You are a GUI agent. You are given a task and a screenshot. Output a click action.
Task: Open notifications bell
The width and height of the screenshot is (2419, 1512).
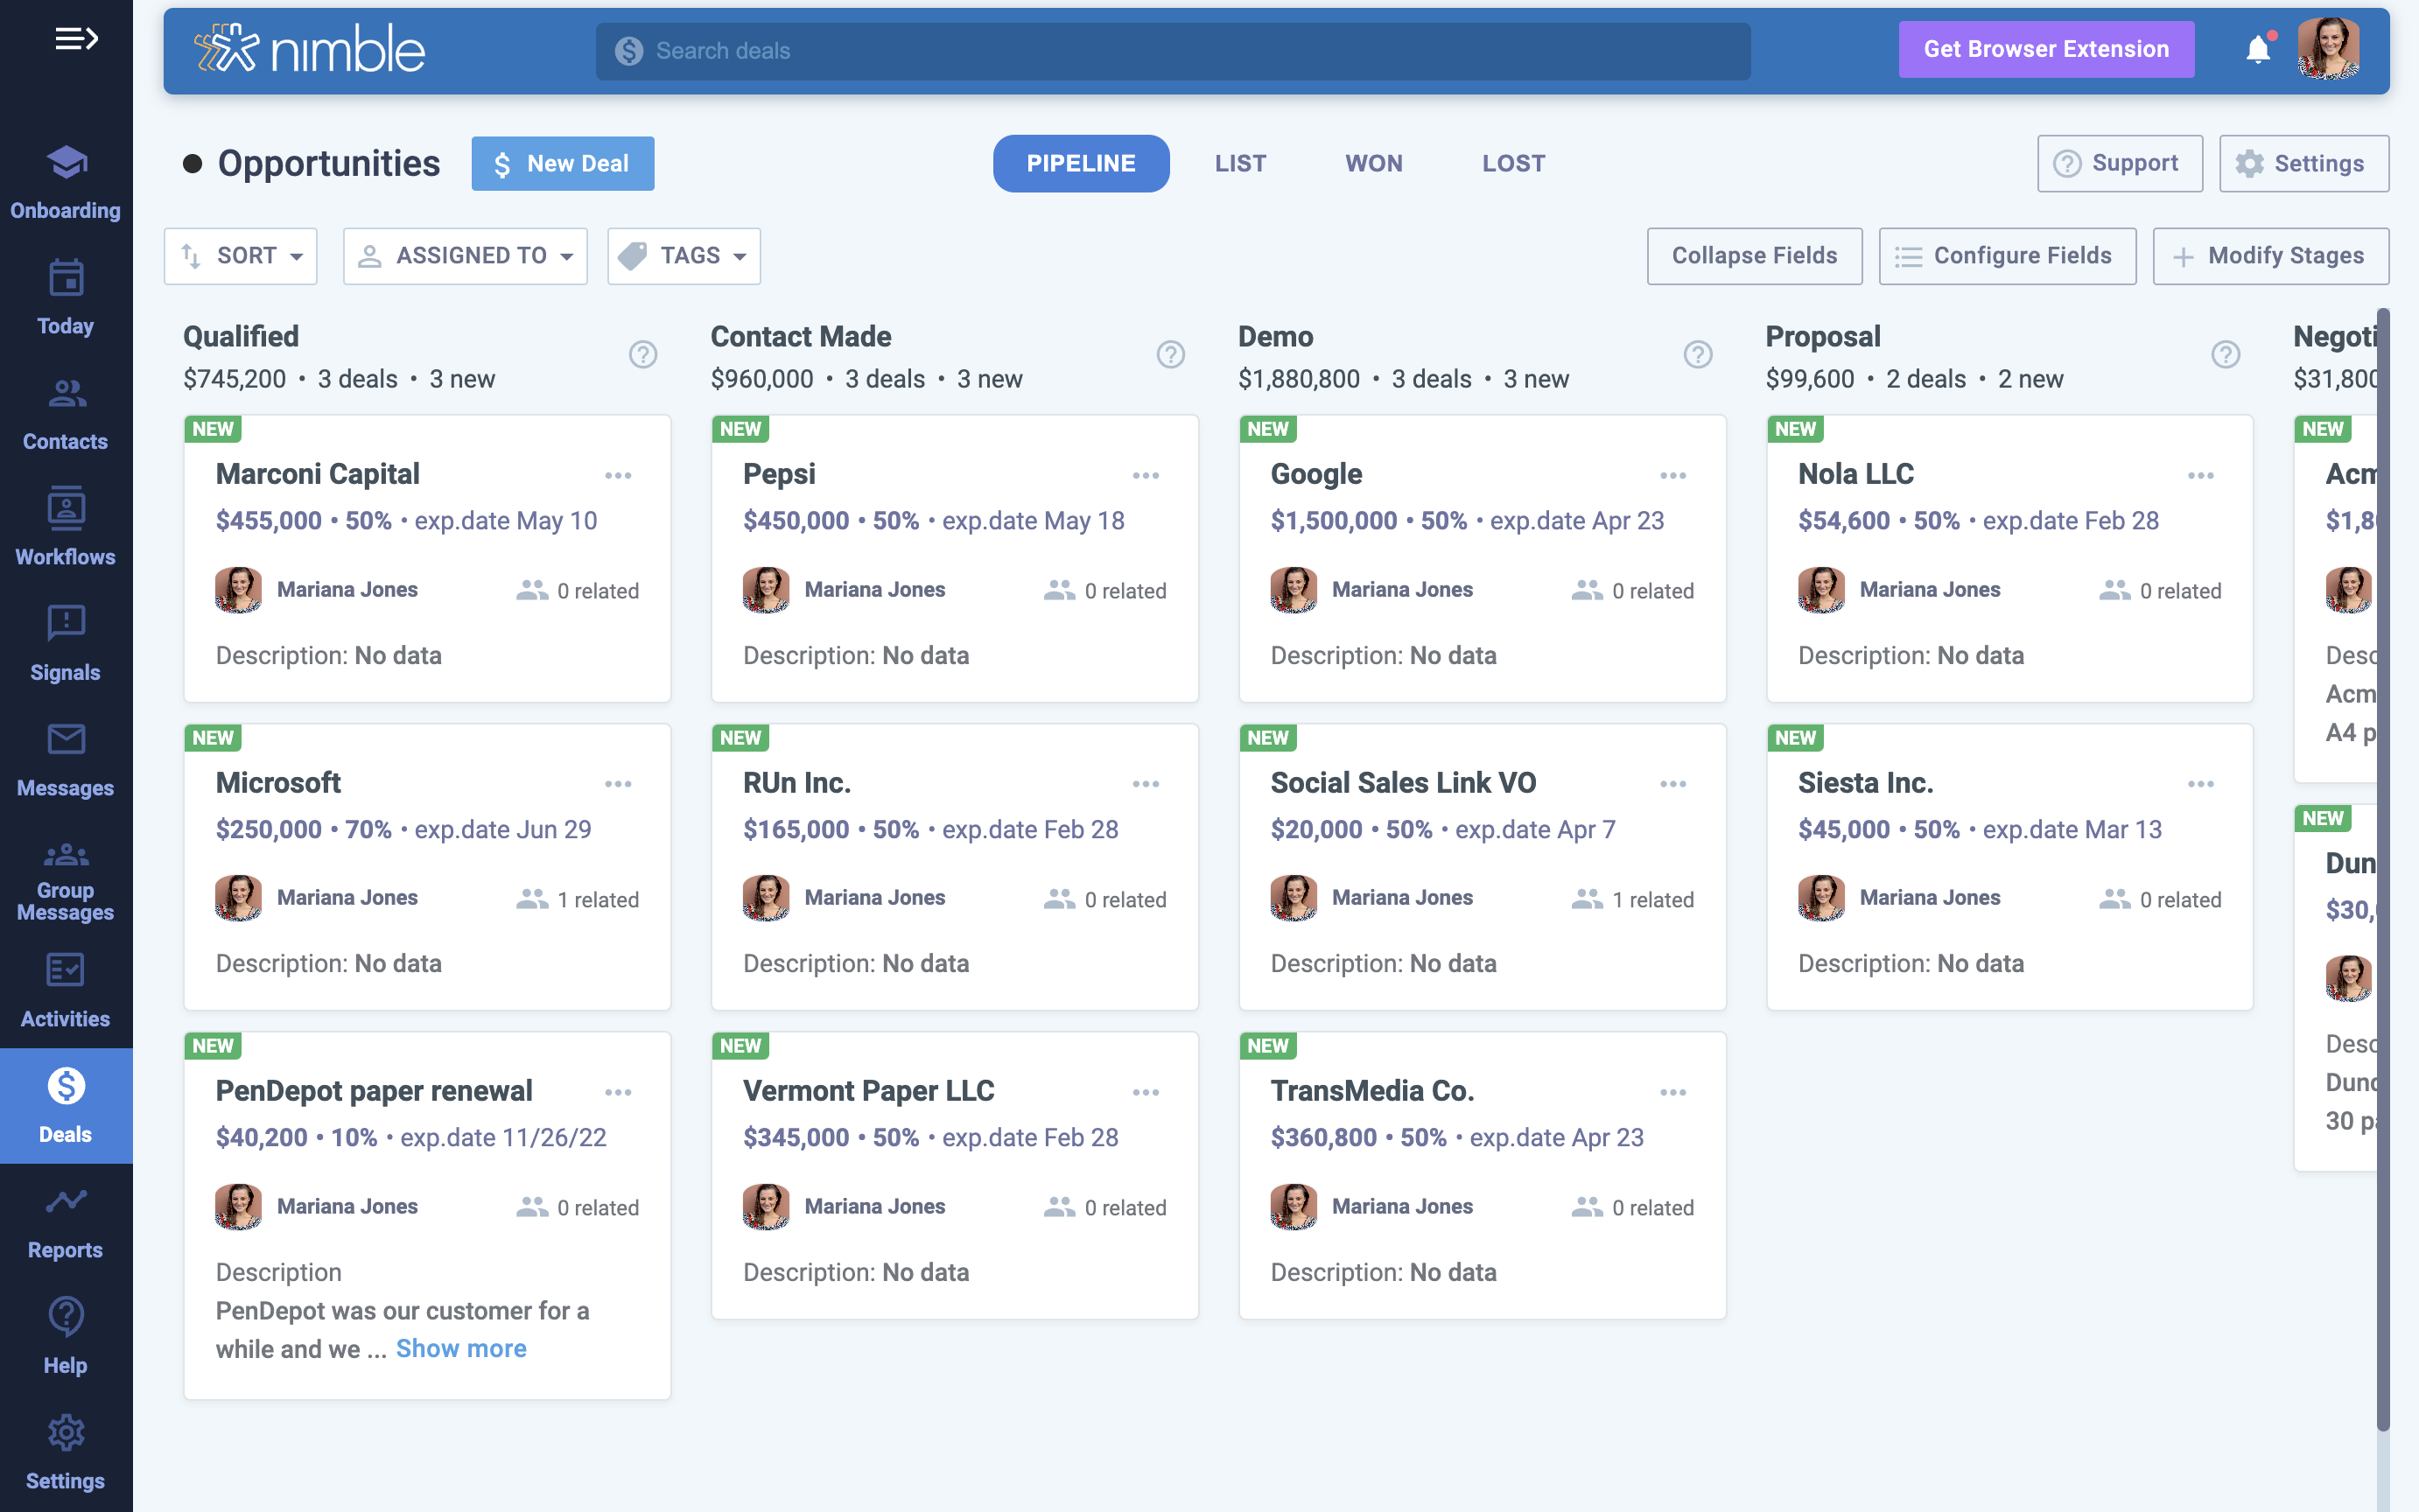click(2258, 49)
